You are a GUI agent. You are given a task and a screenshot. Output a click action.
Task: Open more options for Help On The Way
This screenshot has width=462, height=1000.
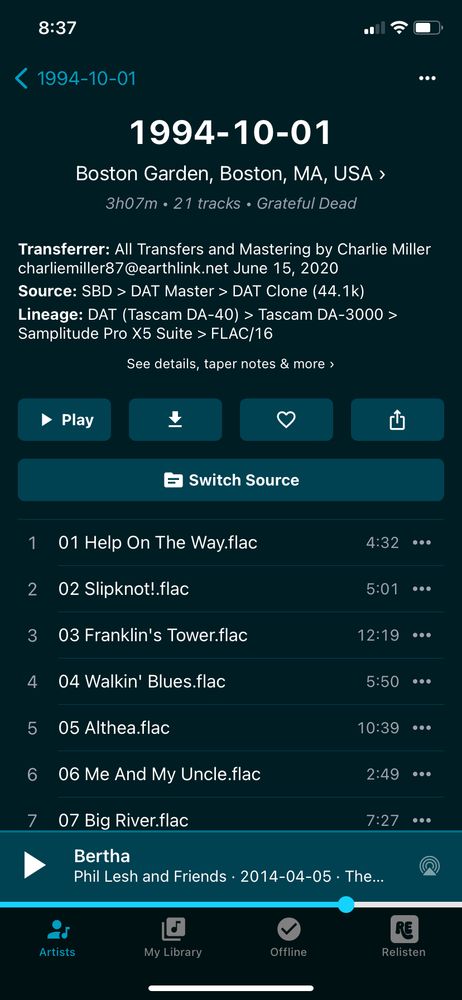point(422,543)
